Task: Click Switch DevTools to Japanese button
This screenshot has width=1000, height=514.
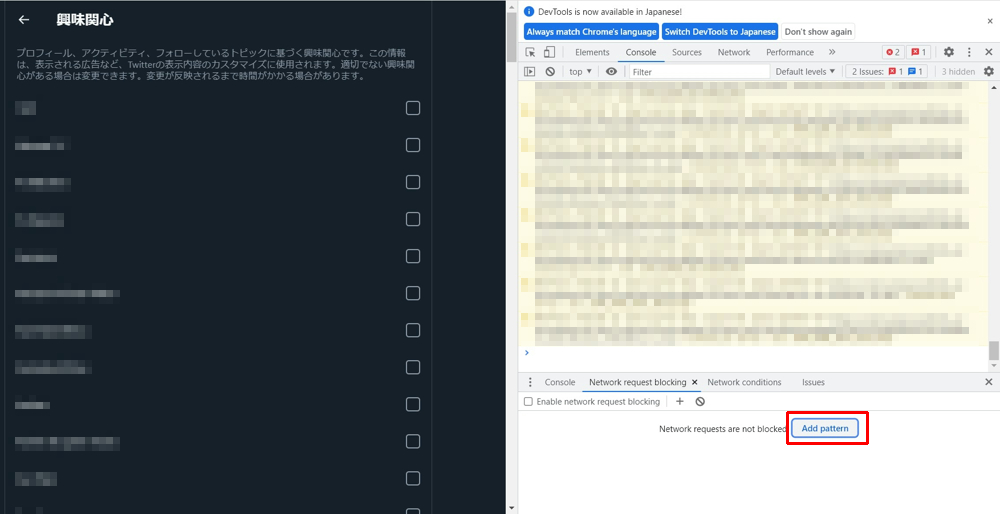Action: tap(720, 31)
